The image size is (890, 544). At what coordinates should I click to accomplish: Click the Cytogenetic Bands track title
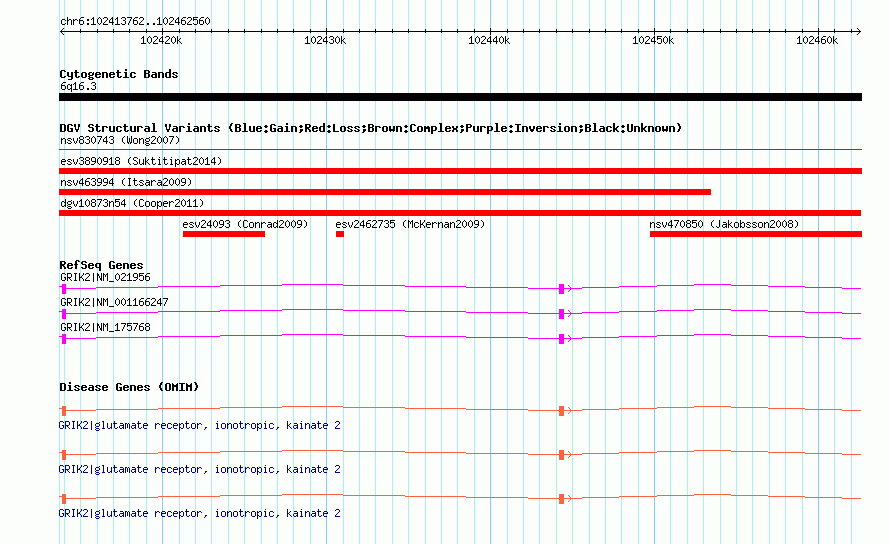[x=119, y=74]
